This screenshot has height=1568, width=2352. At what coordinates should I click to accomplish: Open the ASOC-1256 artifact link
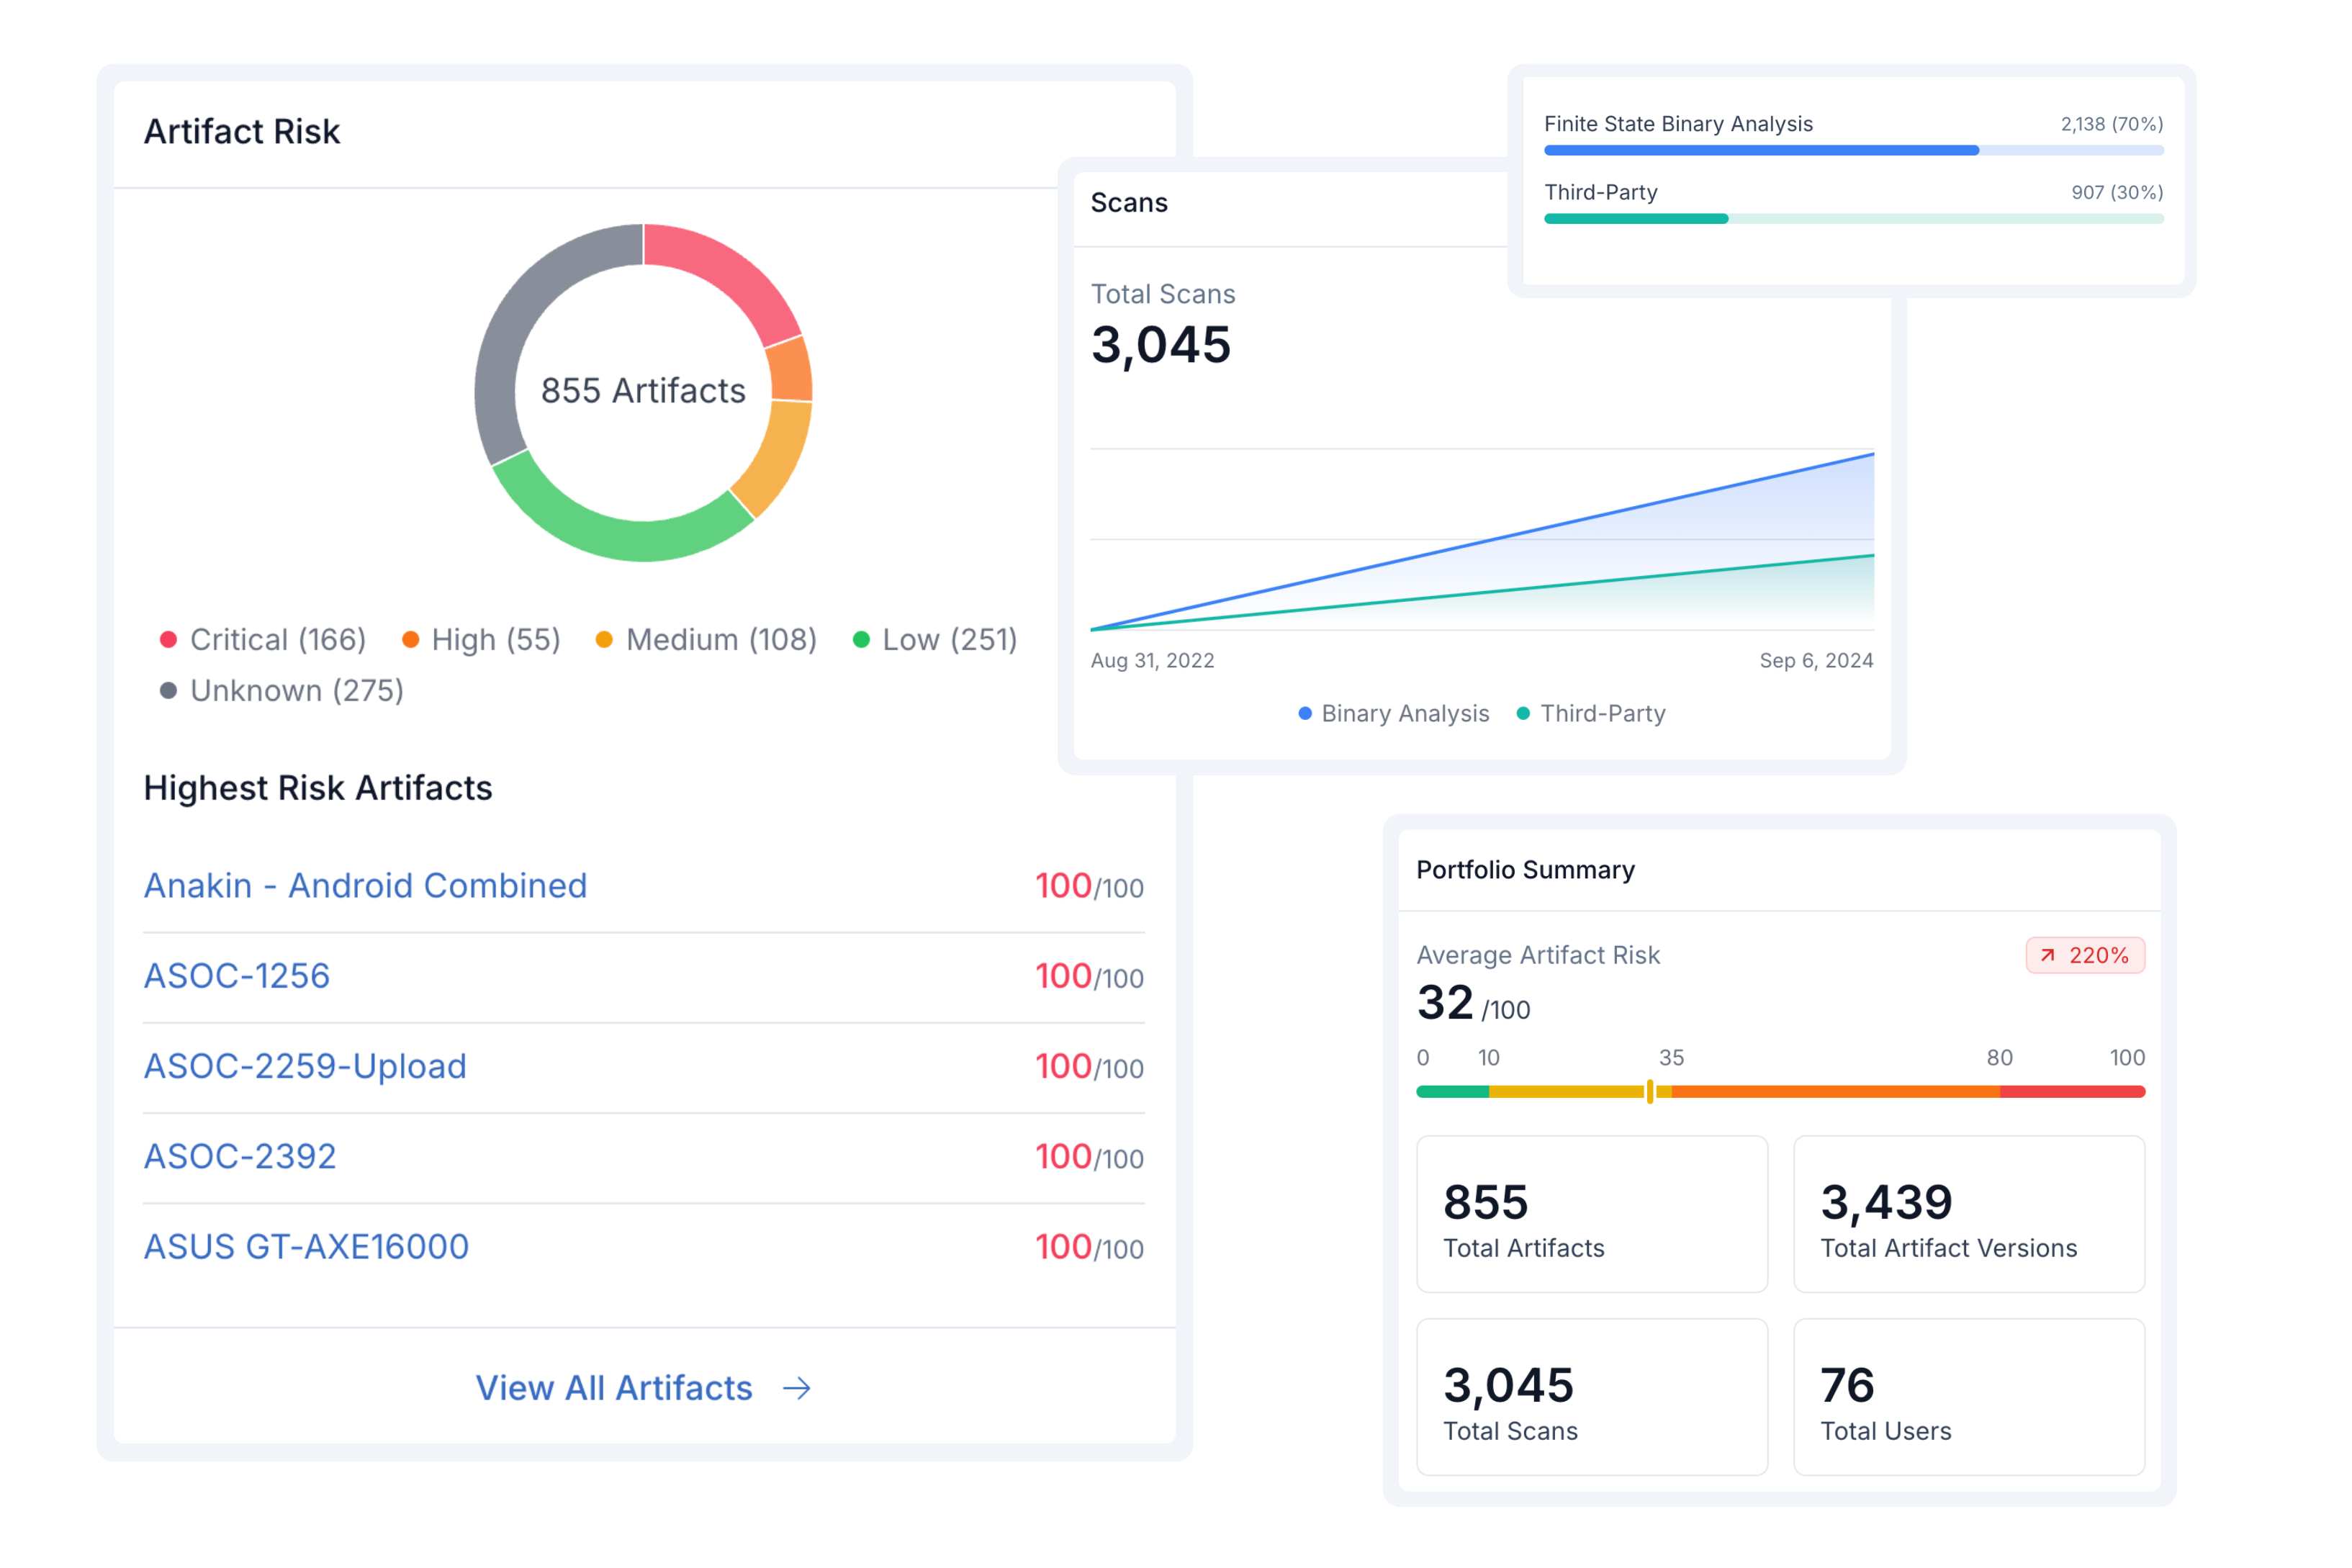point(237,976)
